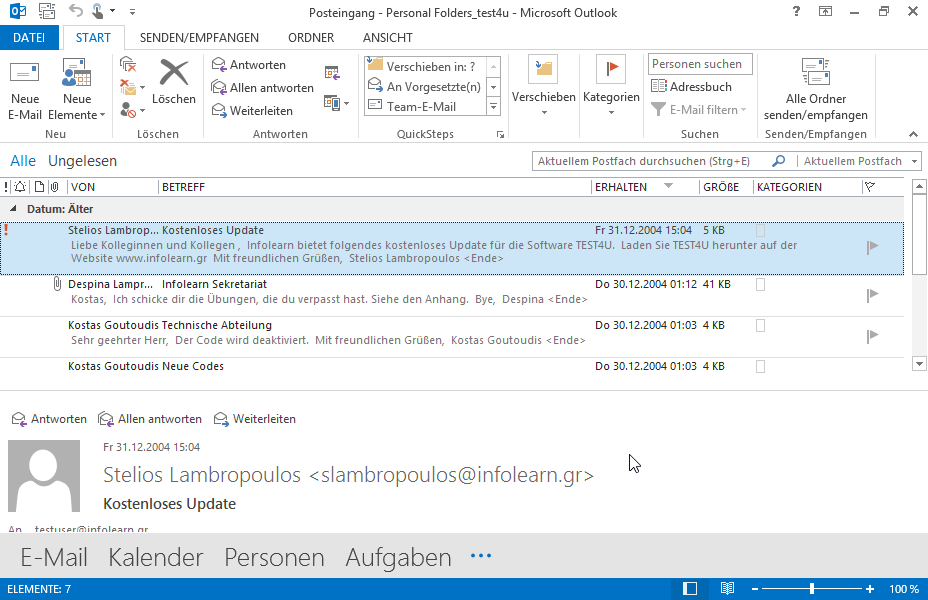The width and height of the screenshot is (928, 600).
Task: Open the Adressbuch
Action: tap(691, 86)
